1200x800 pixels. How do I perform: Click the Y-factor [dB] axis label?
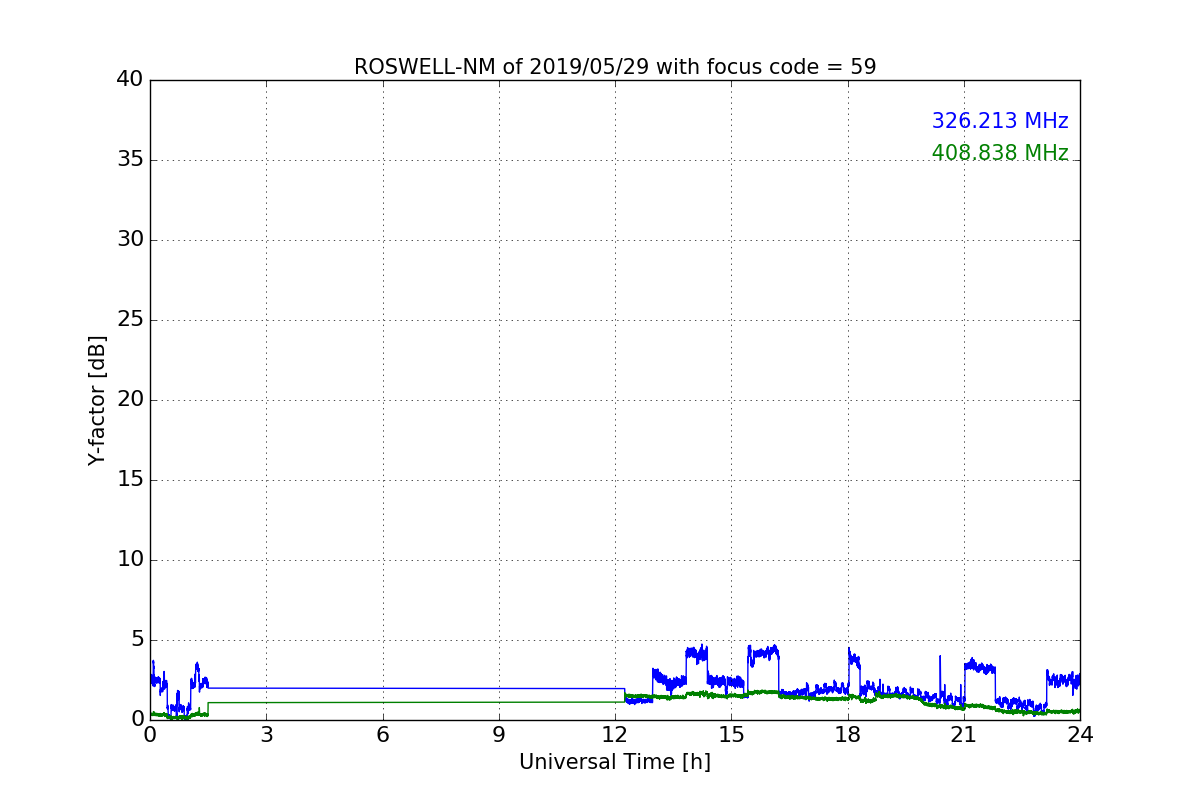point(97,400)
